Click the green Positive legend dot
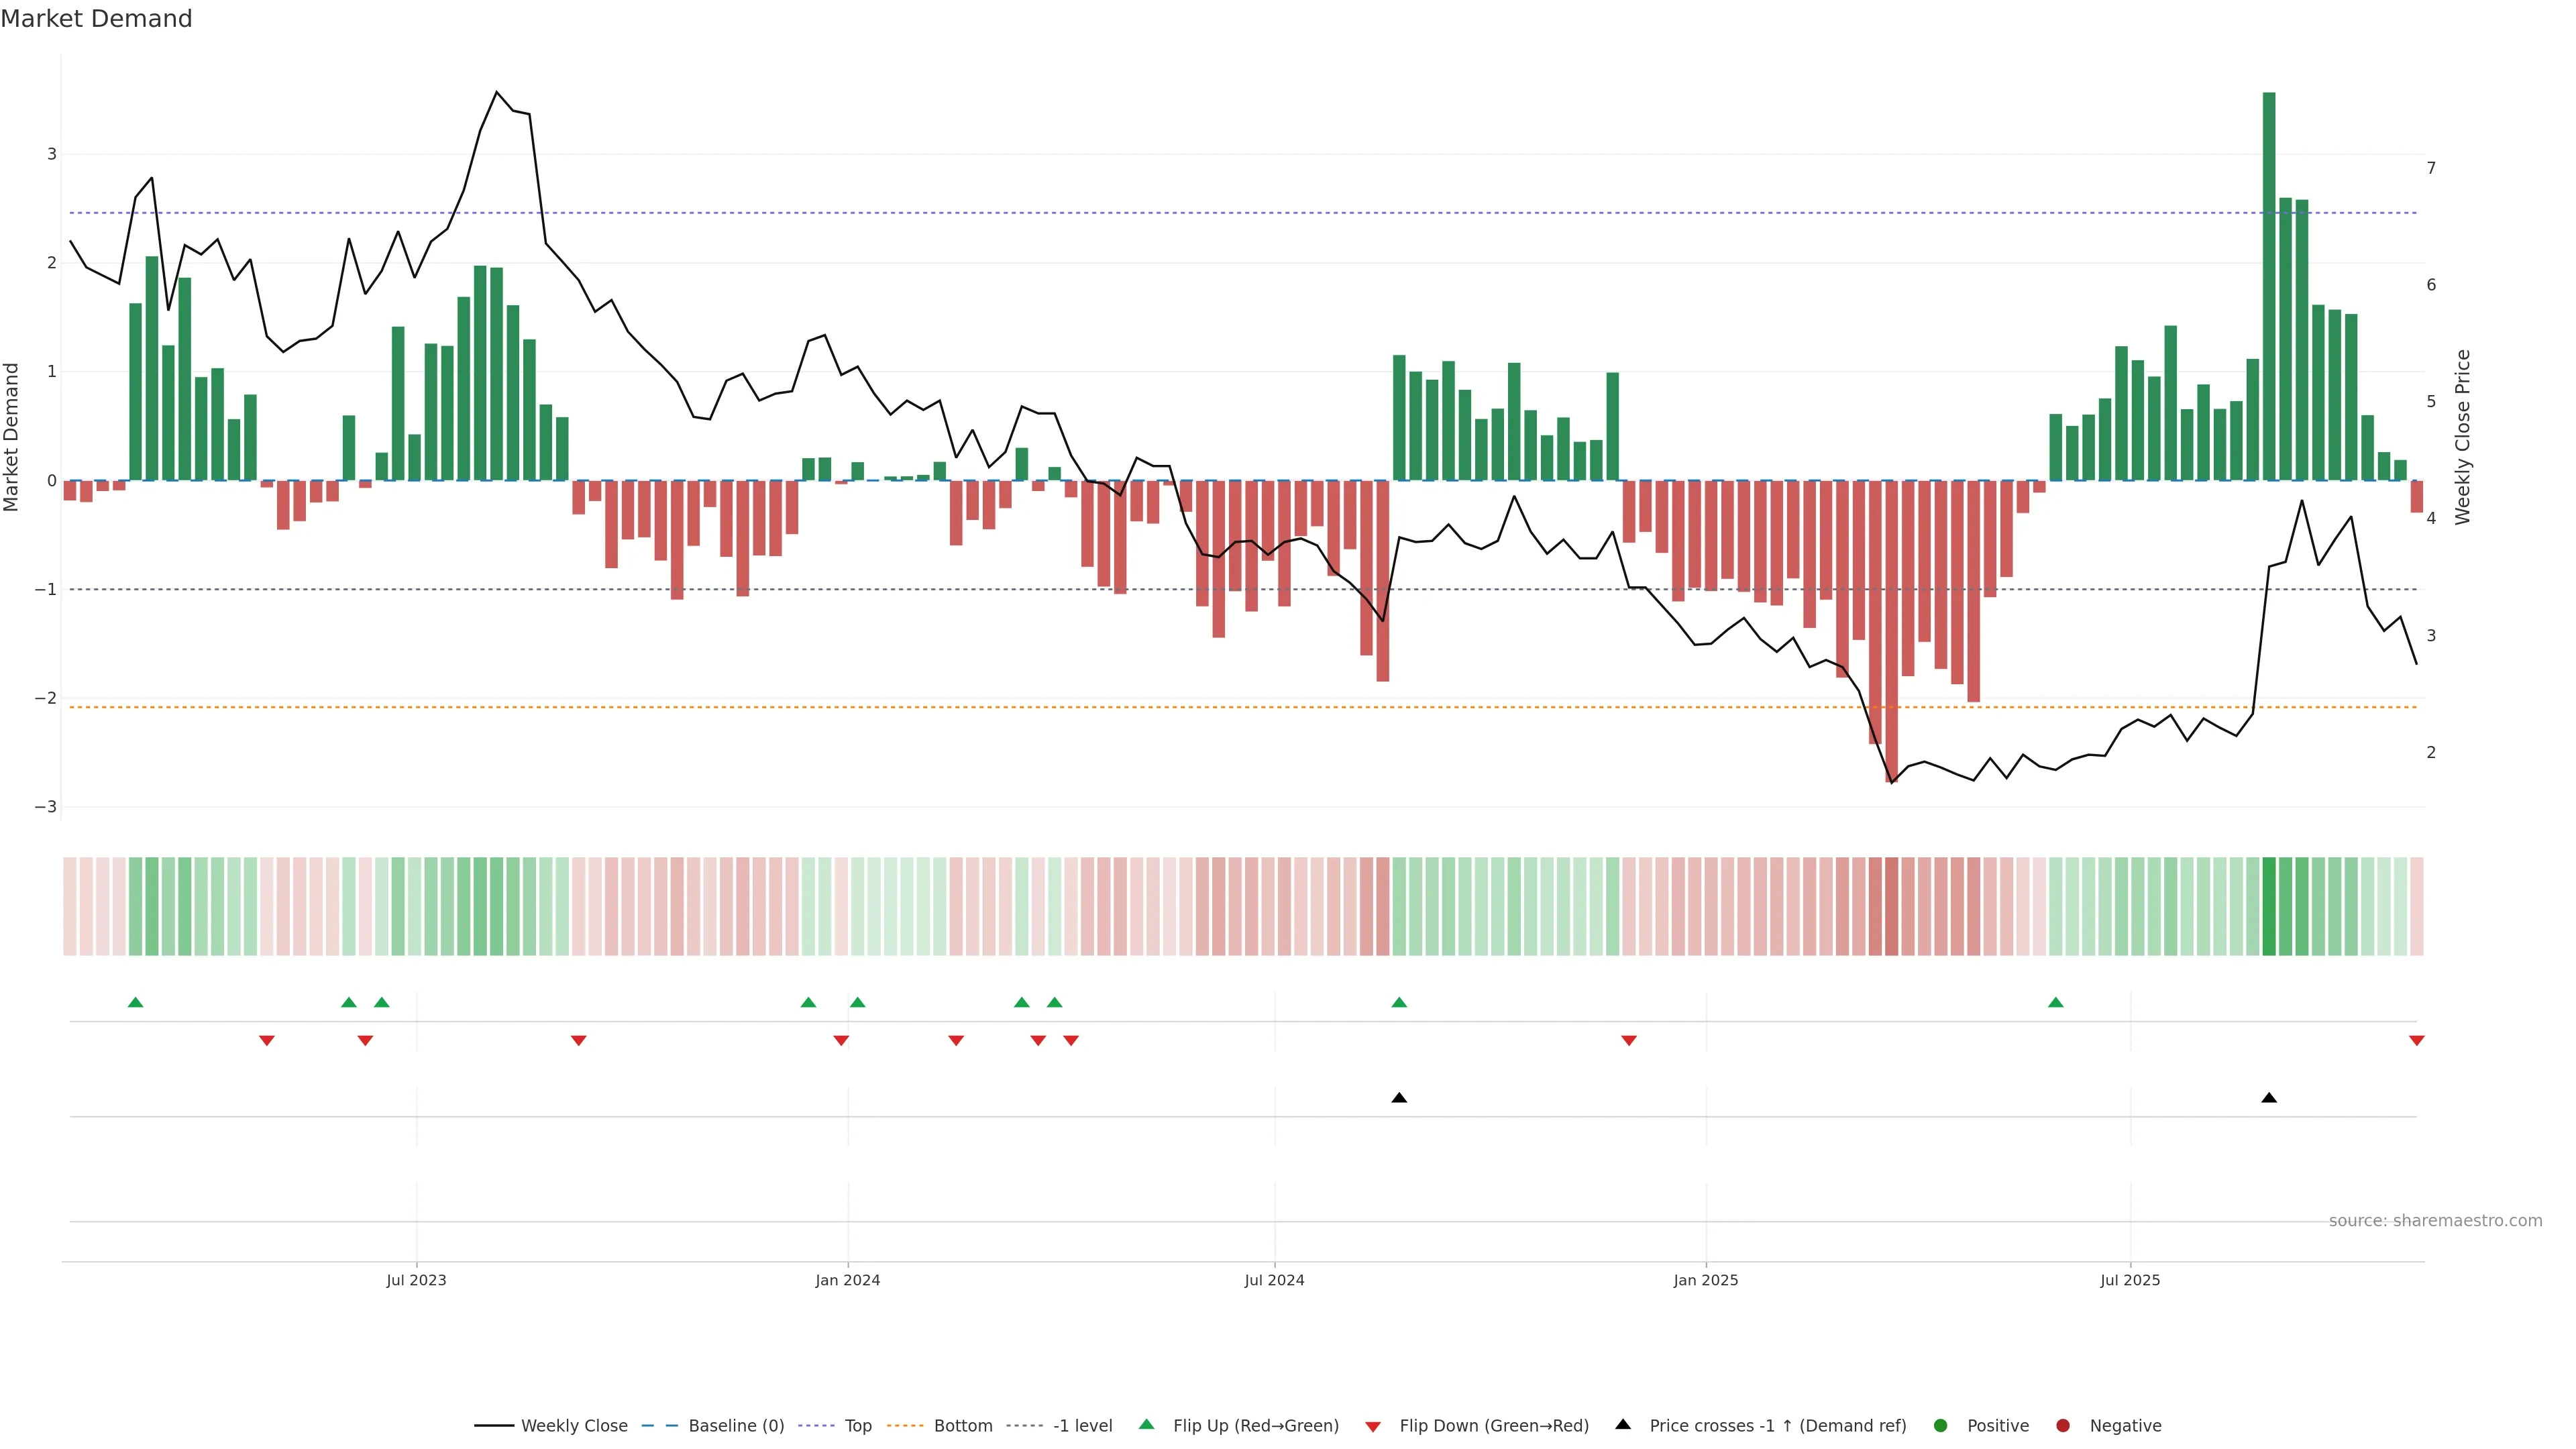 1940,1425
